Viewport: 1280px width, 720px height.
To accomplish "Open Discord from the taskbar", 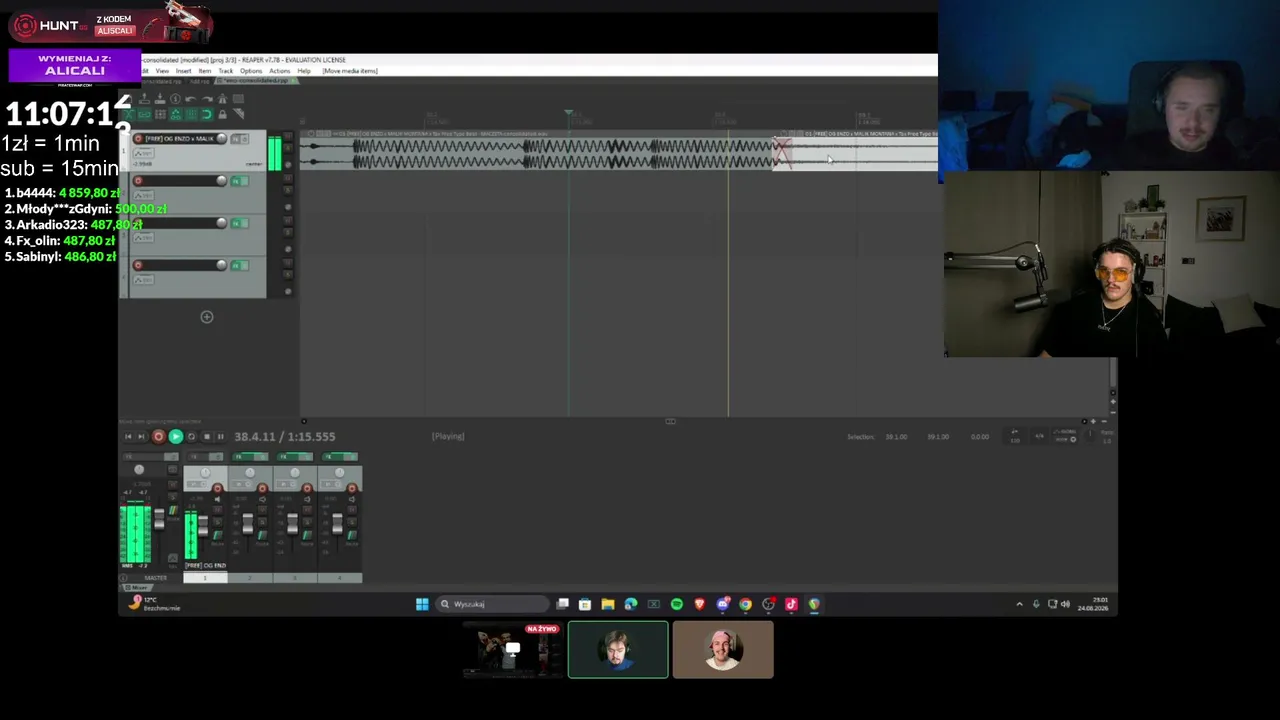I will coord(723,604).
